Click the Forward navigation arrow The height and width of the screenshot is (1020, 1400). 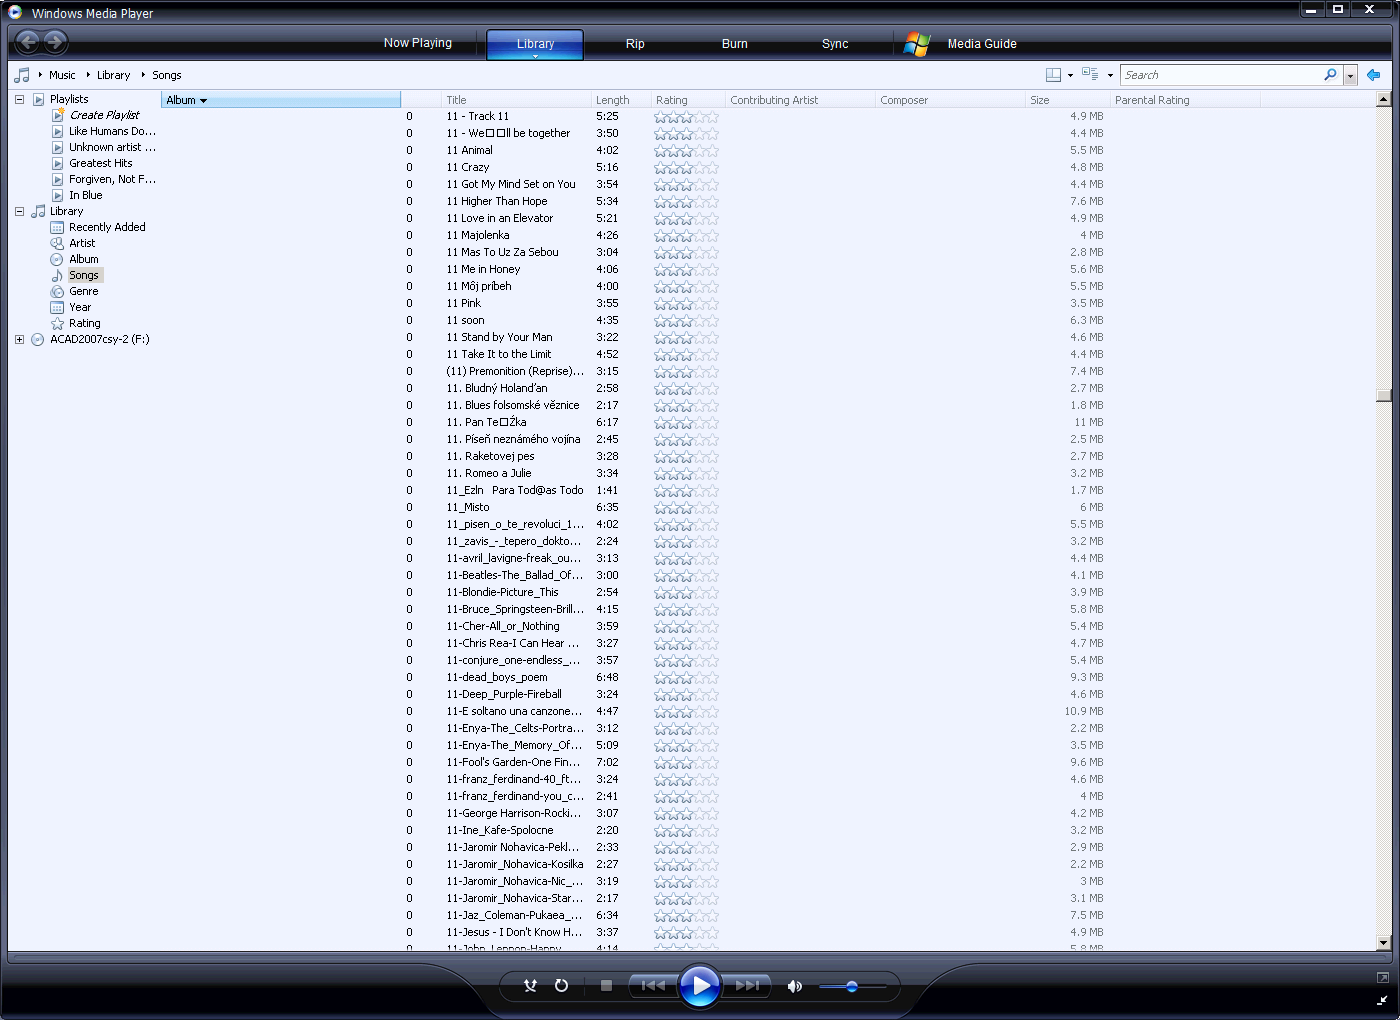click(x=56, y=42)
